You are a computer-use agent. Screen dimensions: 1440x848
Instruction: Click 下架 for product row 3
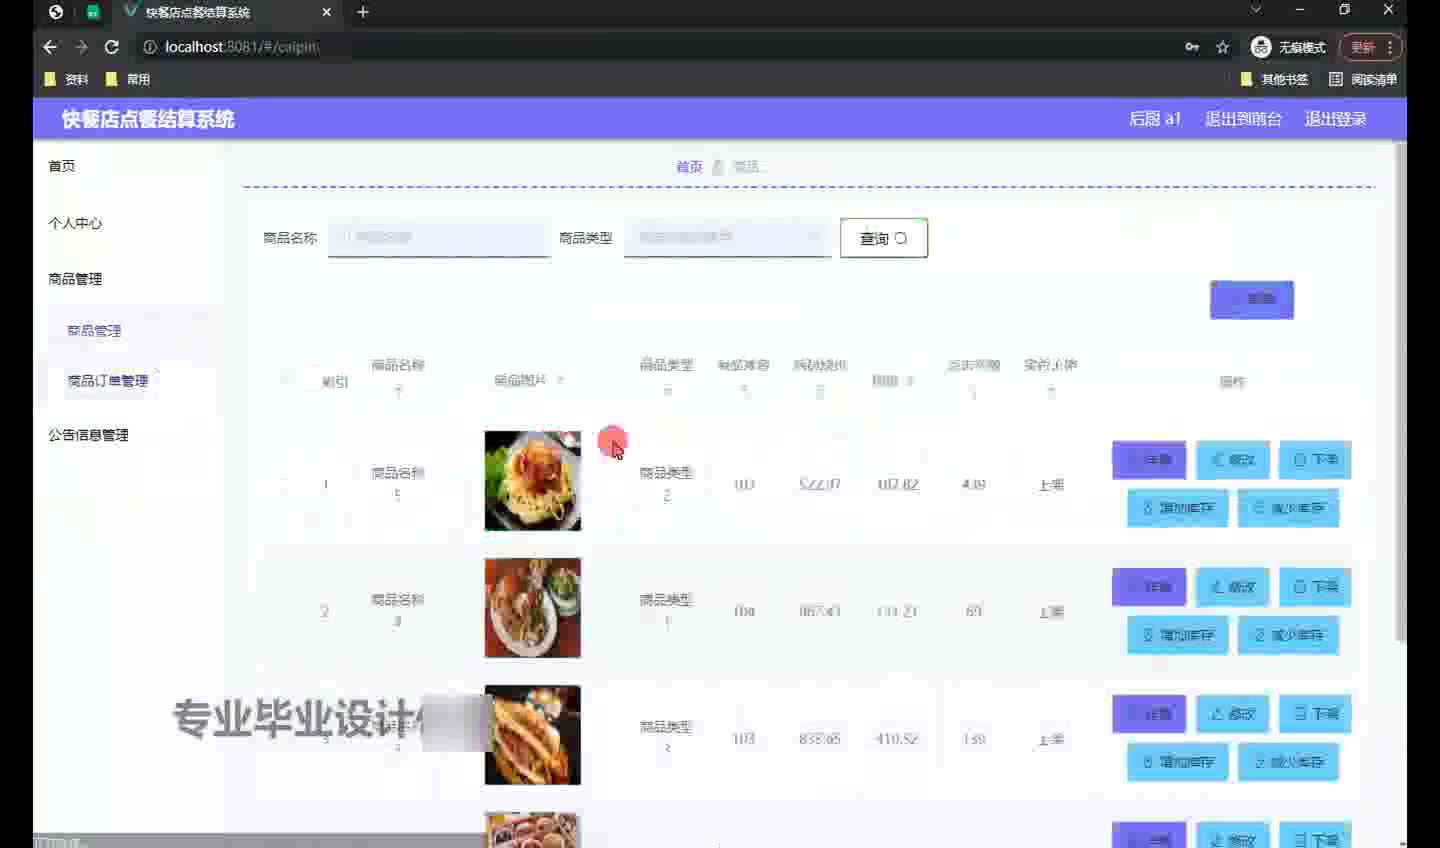tap(1315, 714)
